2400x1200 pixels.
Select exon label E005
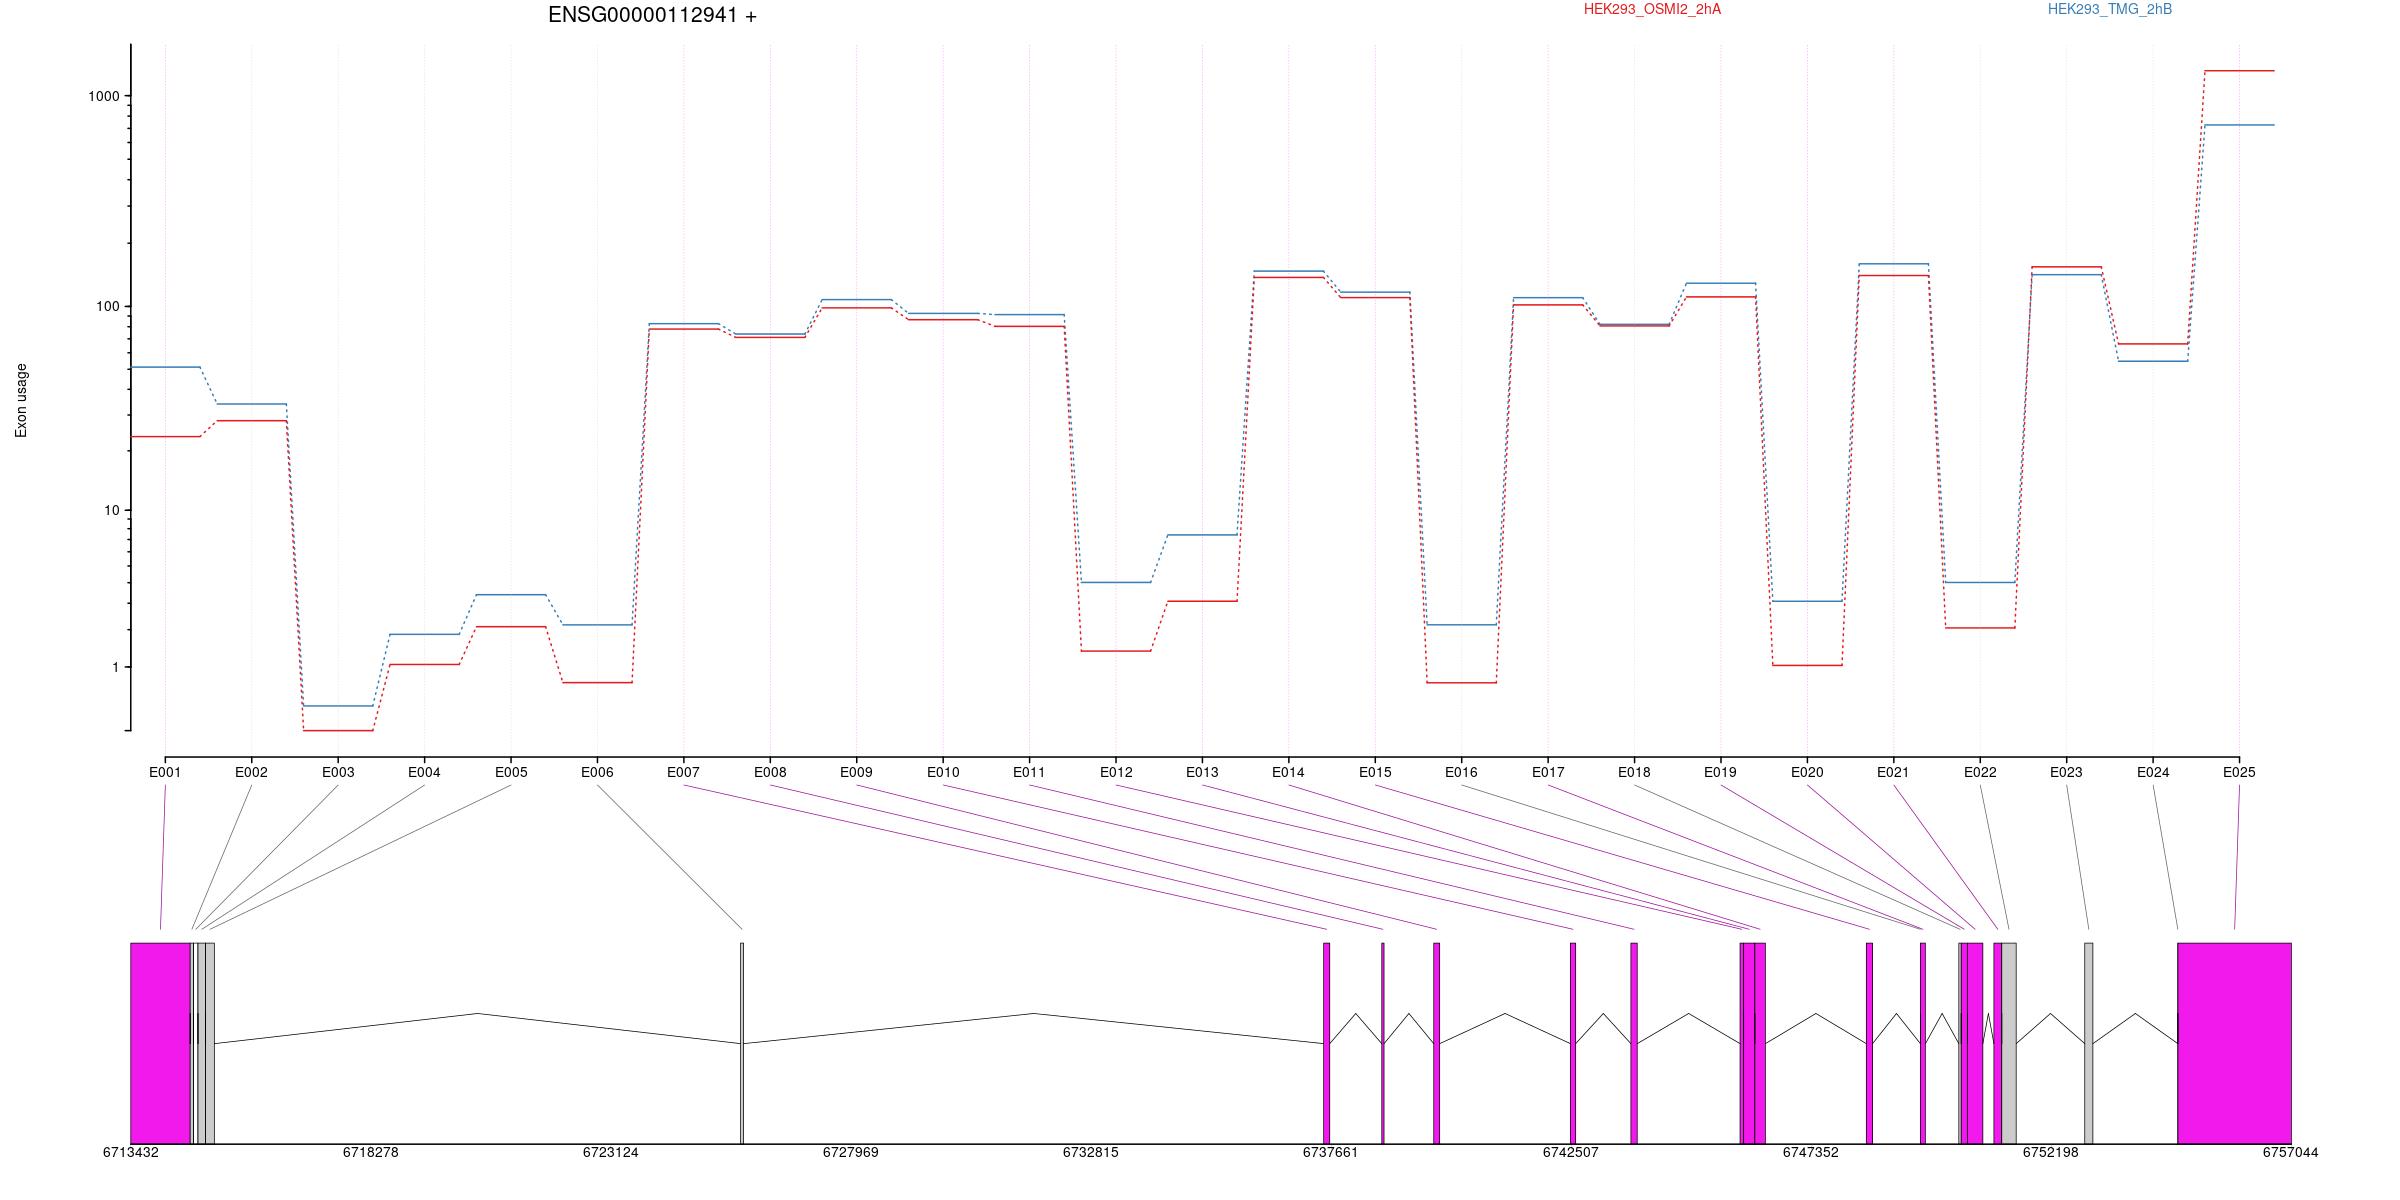[x=511, y=772]
